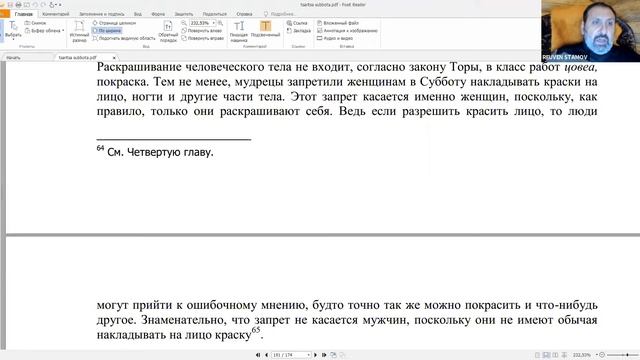This screenshot has width=640, height=360.
Task: Click the status bar zoom slider handle
Action: (627, 355)
